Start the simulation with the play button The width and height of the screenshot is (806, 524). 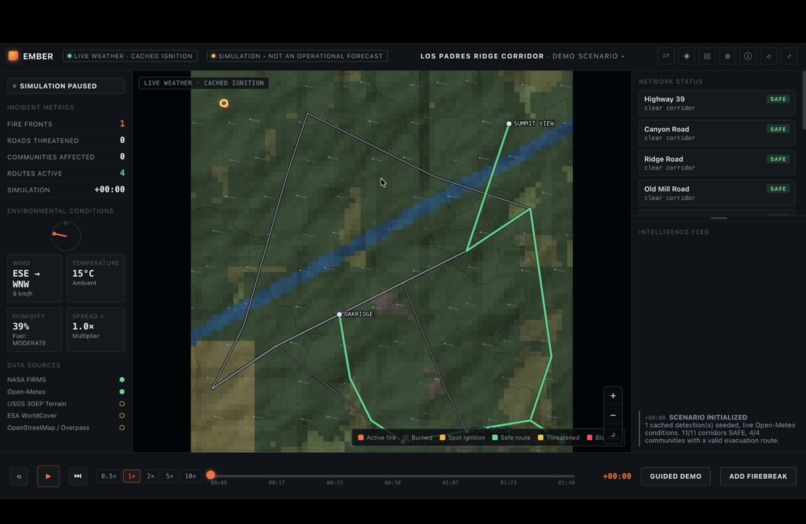48,476
